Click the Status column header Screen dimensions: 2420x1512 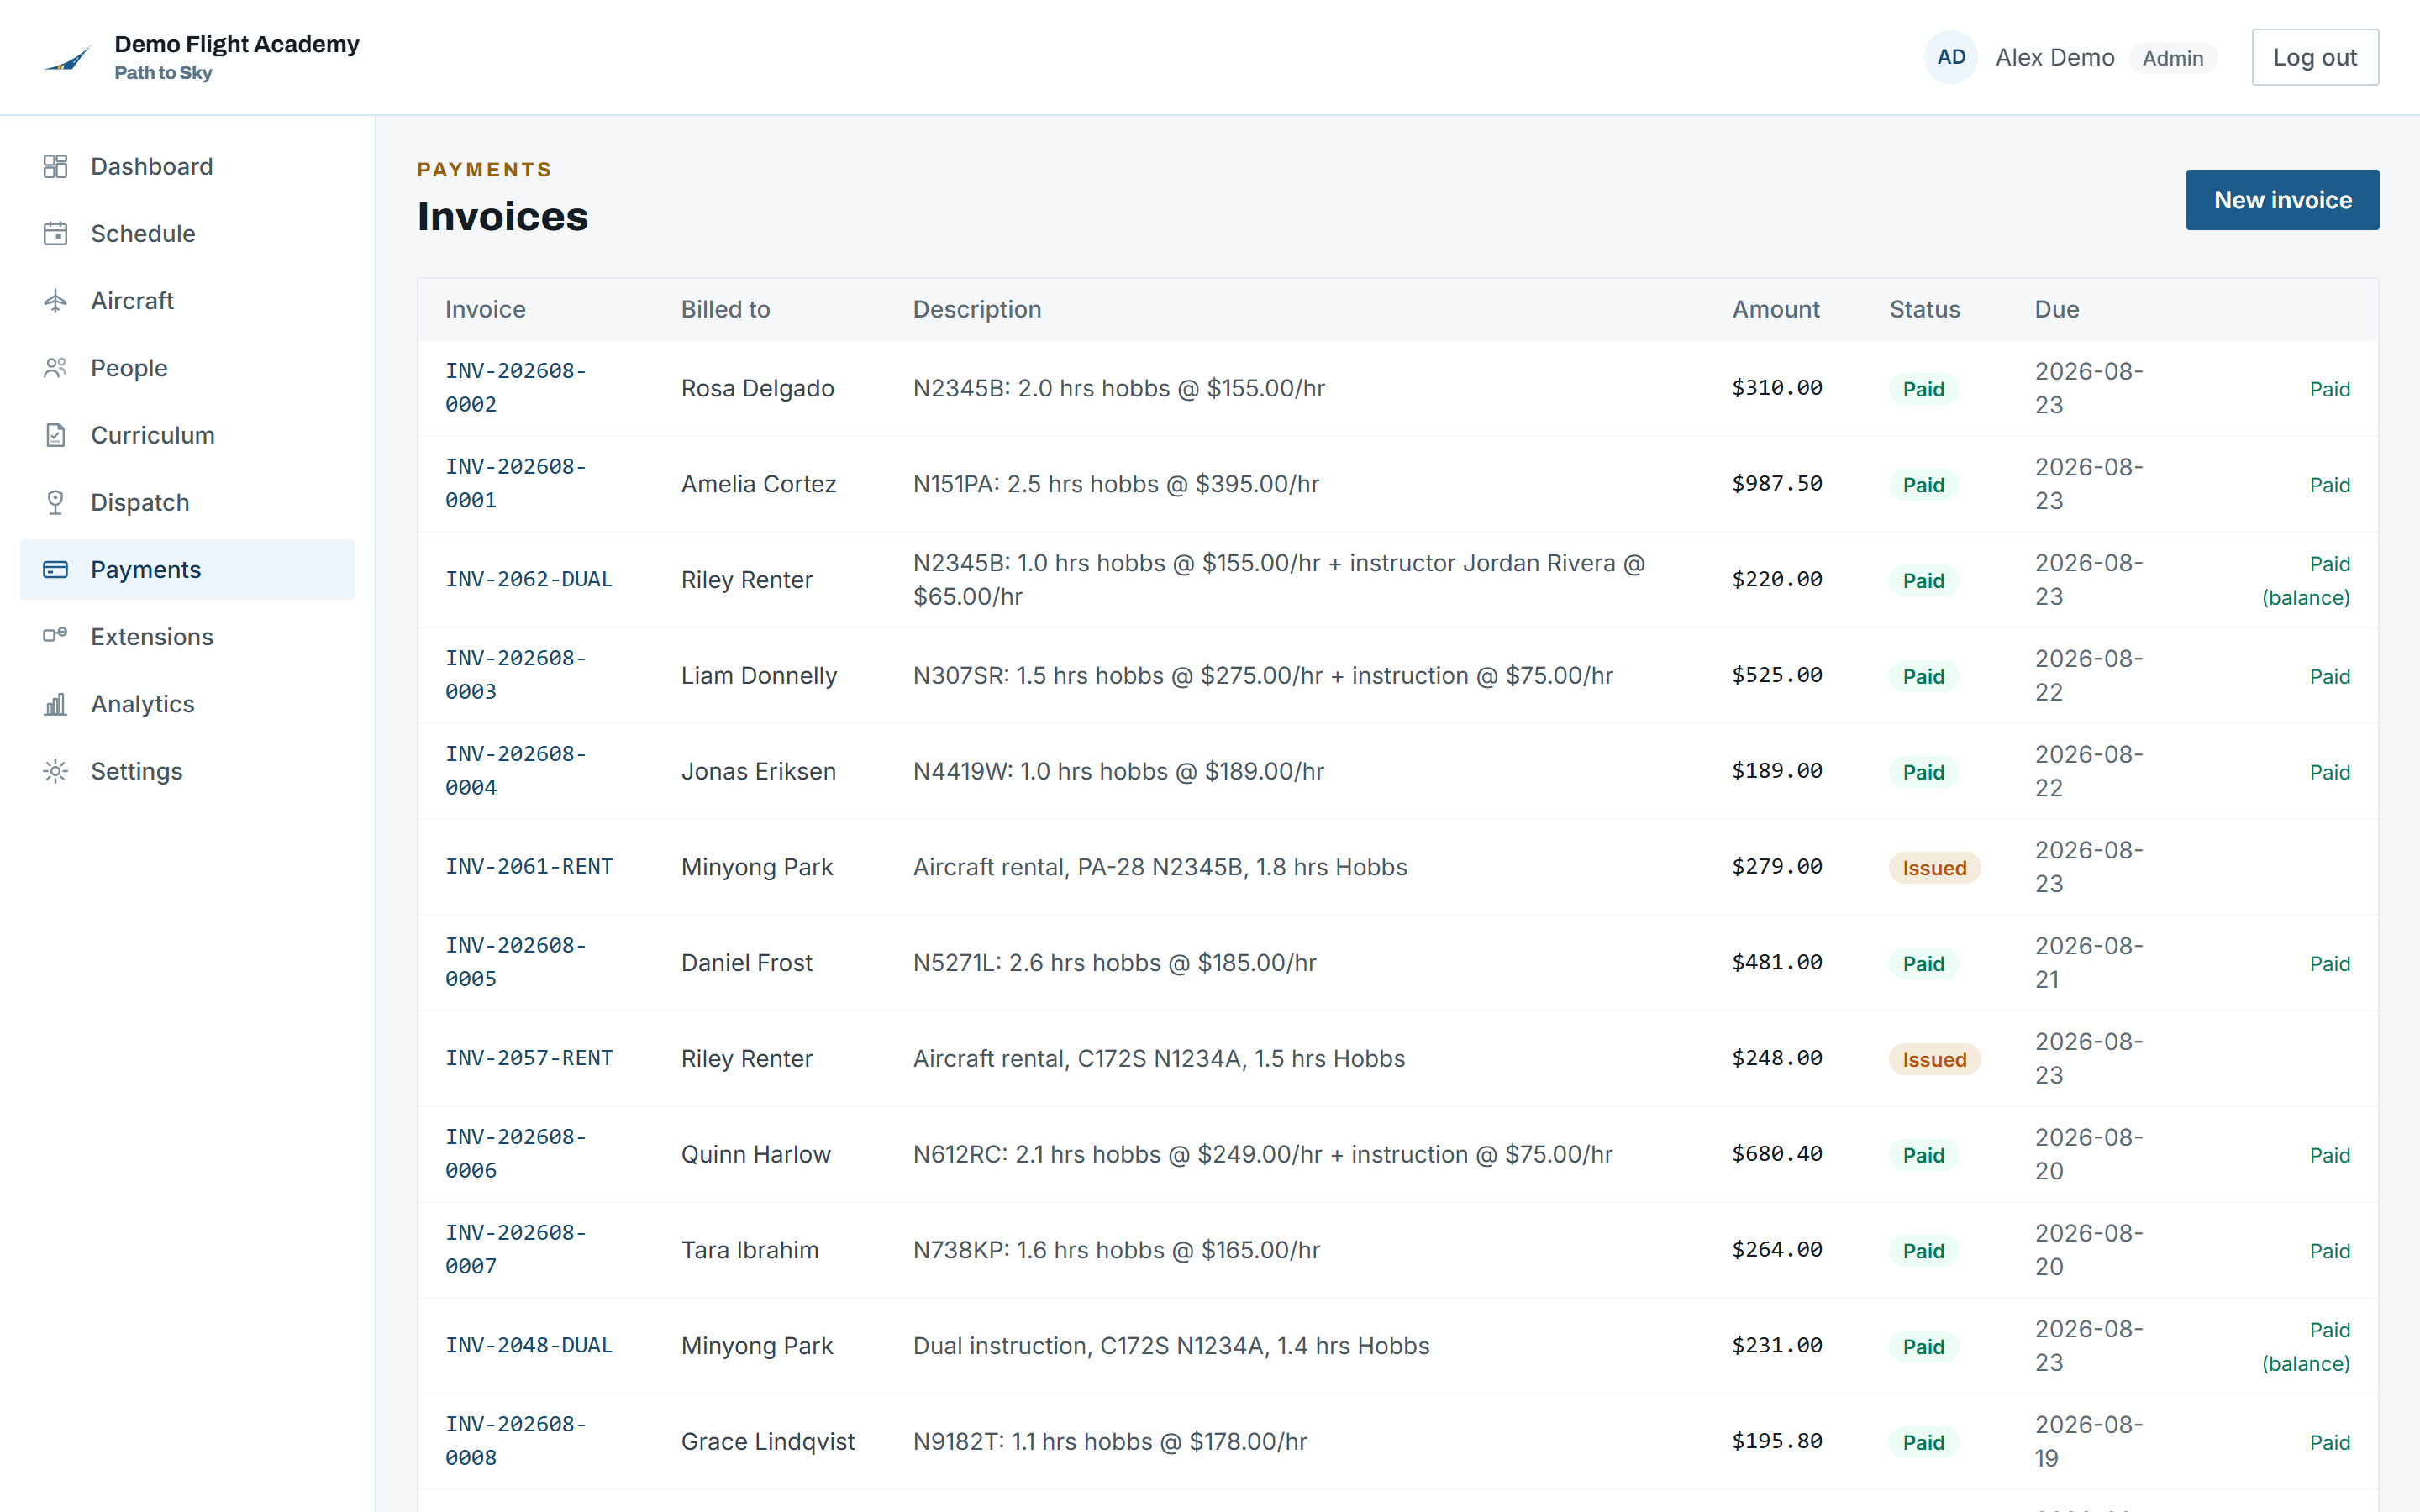(1924, 309)
